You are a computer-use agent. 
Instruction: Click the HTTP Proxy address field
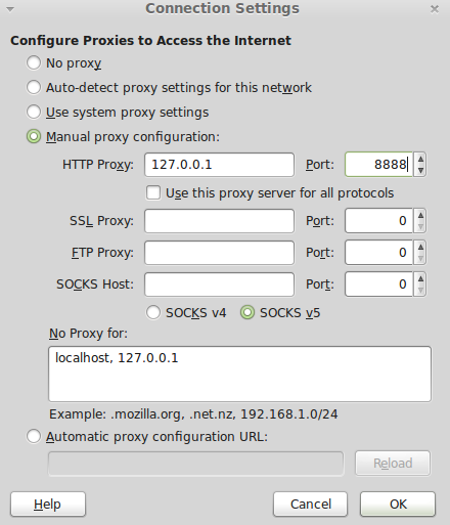click(219, 165)
